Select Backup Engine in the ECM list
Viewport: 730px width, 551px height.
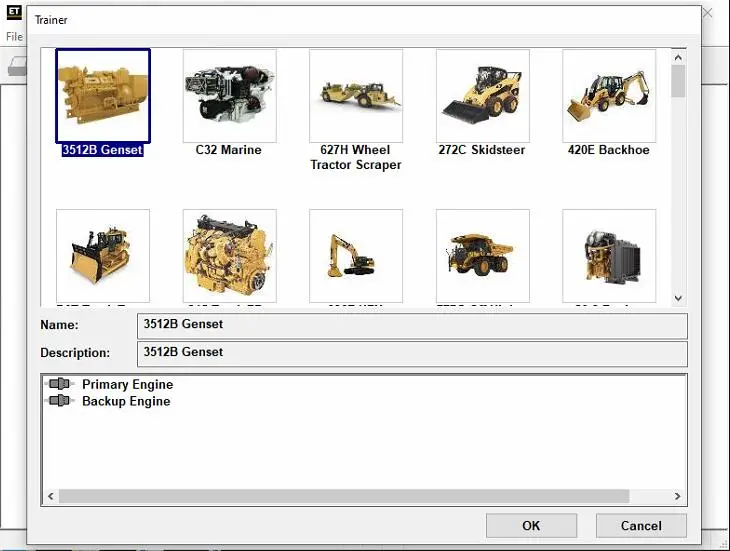click(126, 401)
